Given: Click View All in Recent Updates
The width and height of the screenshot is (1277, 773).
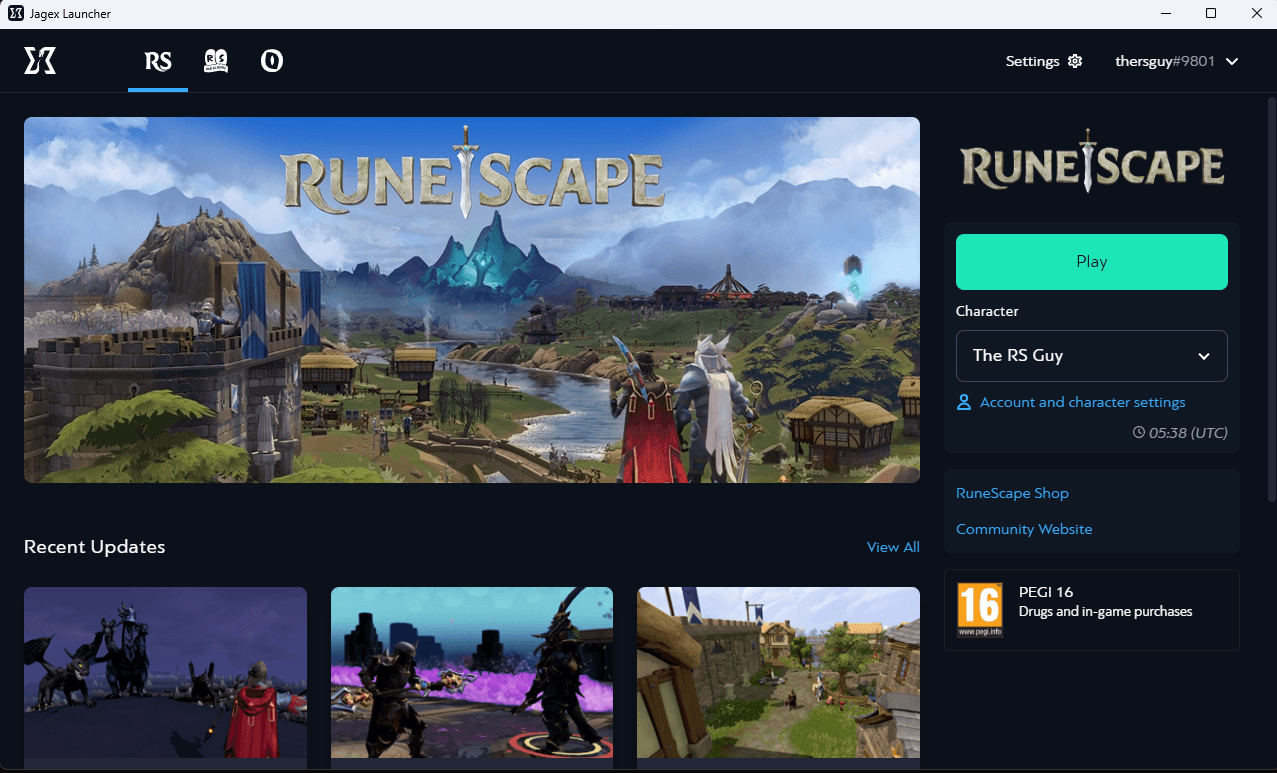Looking at the screenshot, I should [x=892, y=547].
